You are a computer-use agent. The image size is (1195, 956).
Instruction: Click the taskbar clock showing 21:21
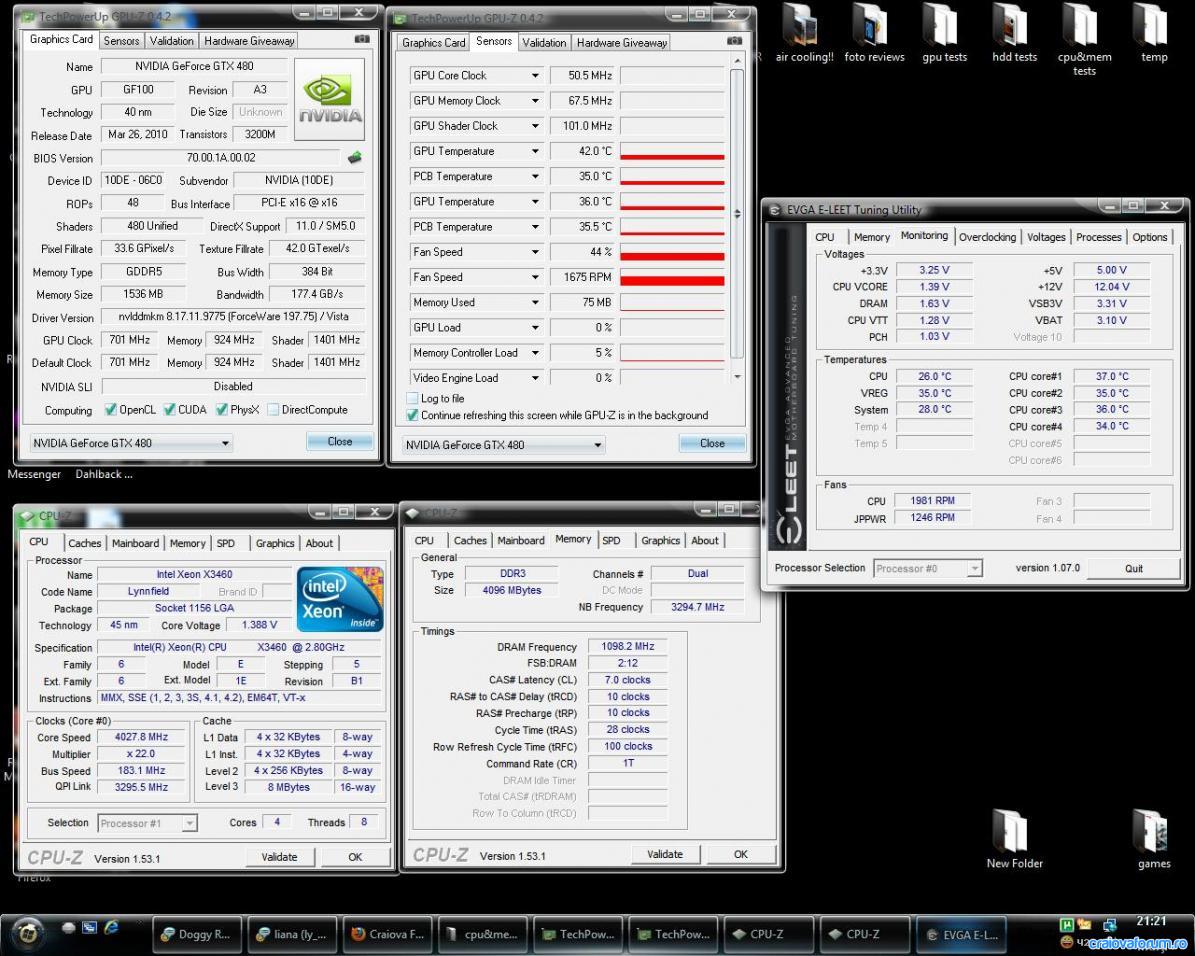tap(1151, 920)
